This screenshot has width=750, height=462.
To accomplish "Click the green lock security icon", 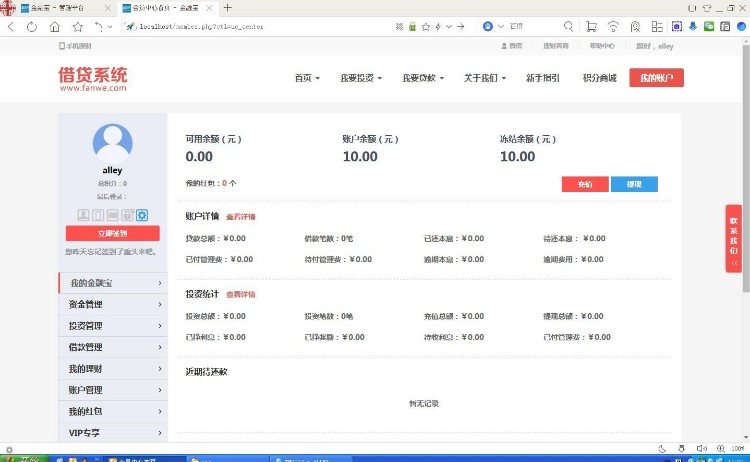I will click(412, 27).
